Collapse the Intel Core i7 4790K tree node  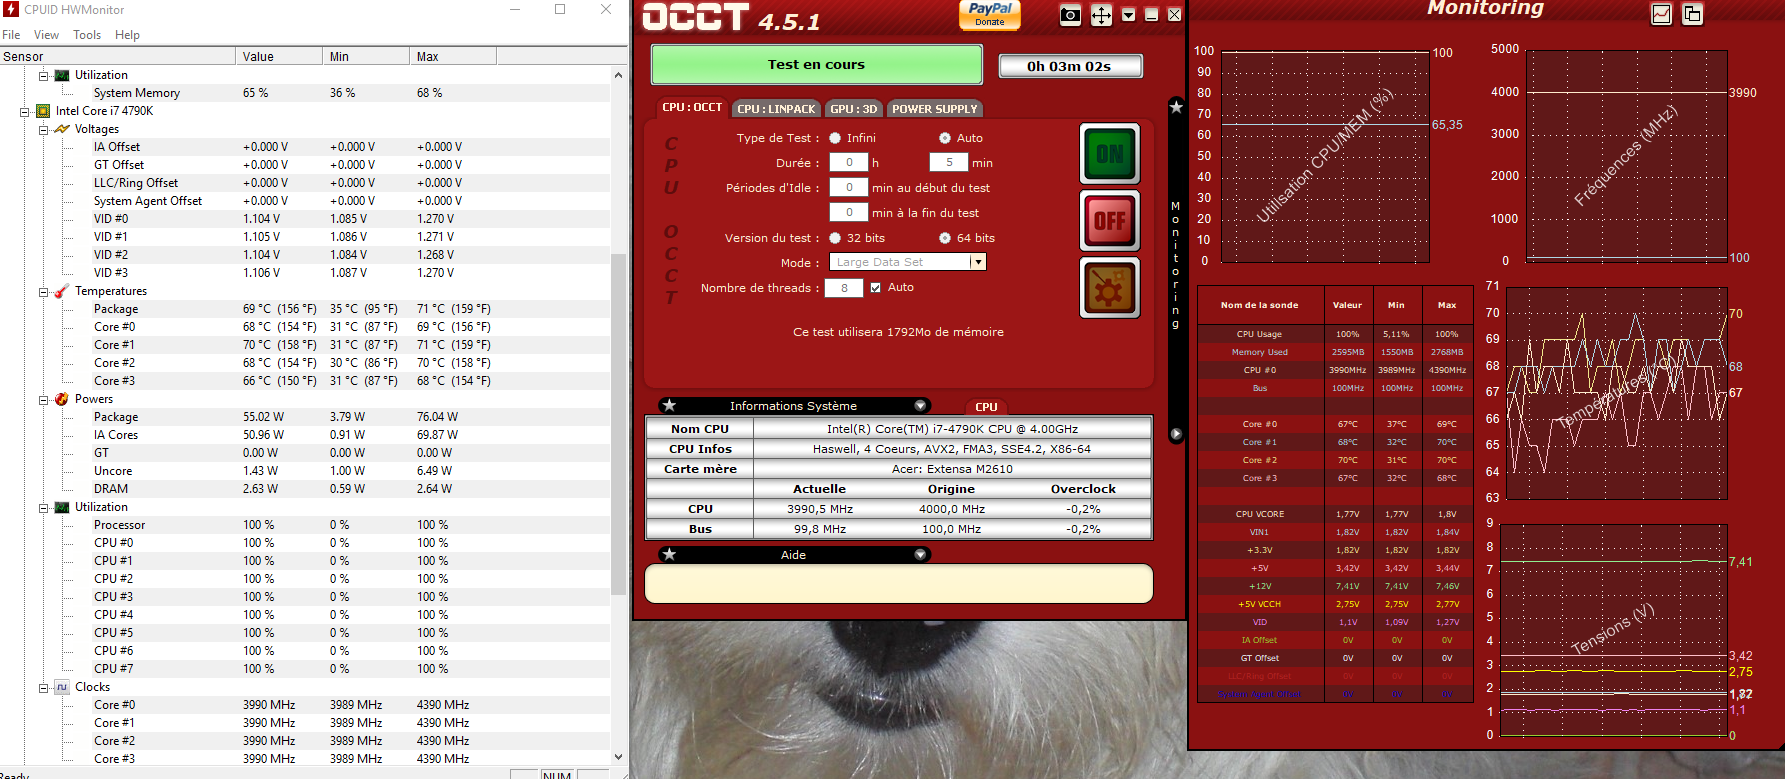pos(24,111)
